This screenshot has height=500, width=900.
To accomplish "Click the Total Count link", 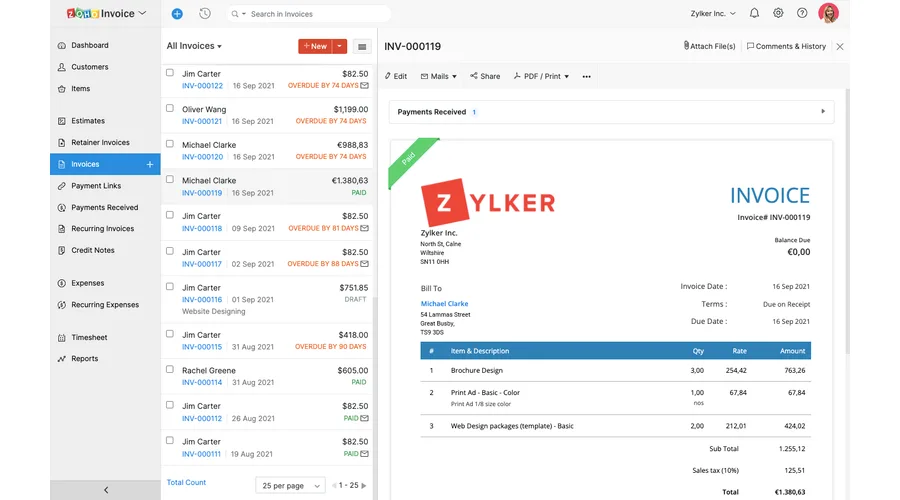I will tap(186, 483).
